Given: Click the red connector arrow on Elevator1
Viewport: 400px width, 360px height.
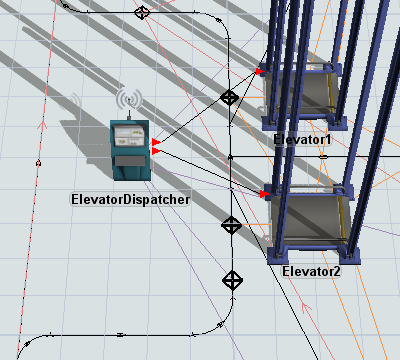Looking at the screenshot, I should coord(260,71).
